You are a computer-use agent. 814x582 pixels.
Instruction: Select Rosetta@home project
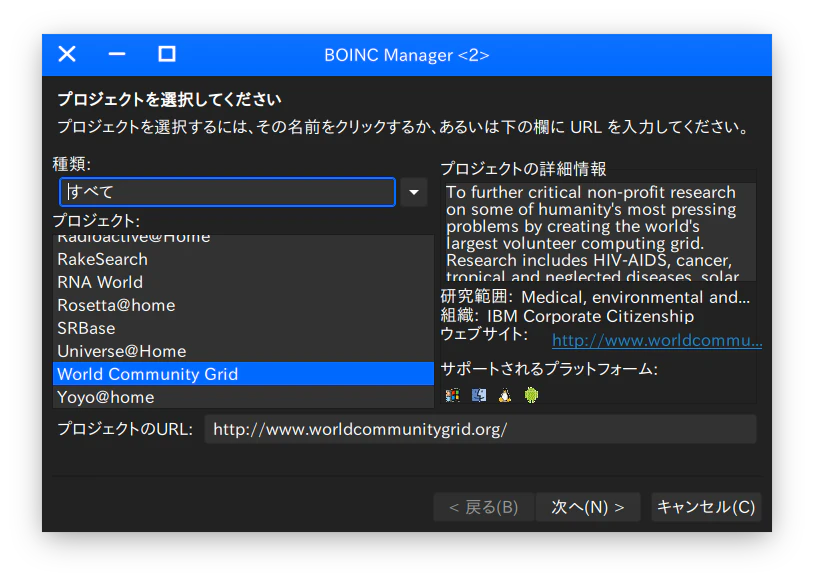243,305
